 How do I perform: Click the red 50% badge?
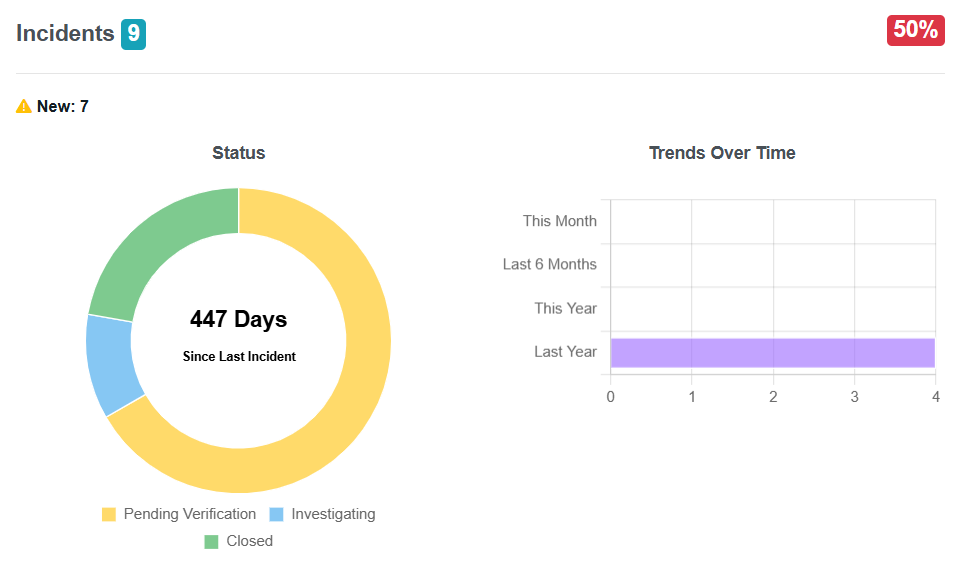pos(915,31)
